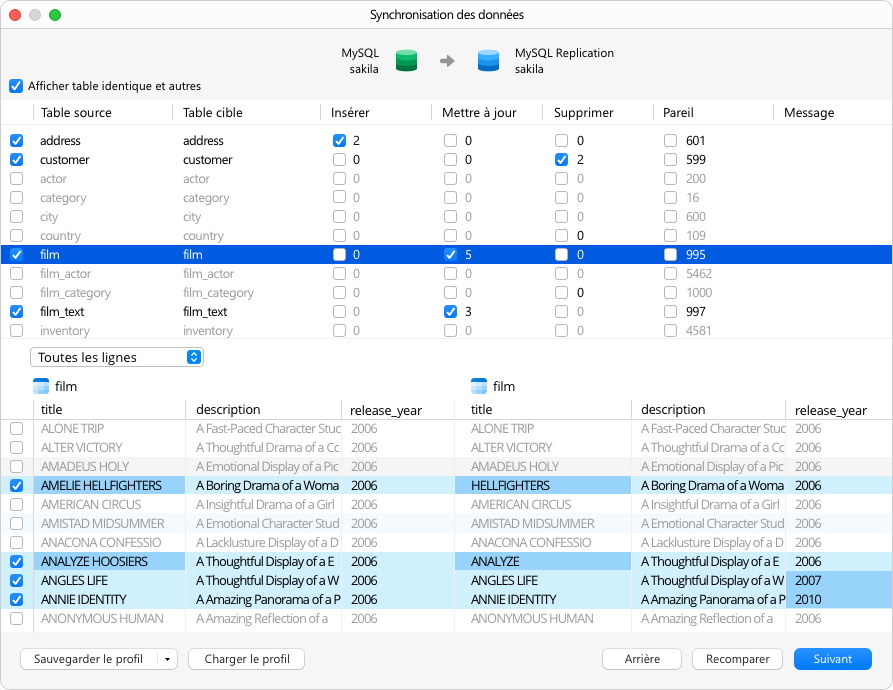Click the Arrière button
This screenshot has height=690, width=893.
pos(642,659)
